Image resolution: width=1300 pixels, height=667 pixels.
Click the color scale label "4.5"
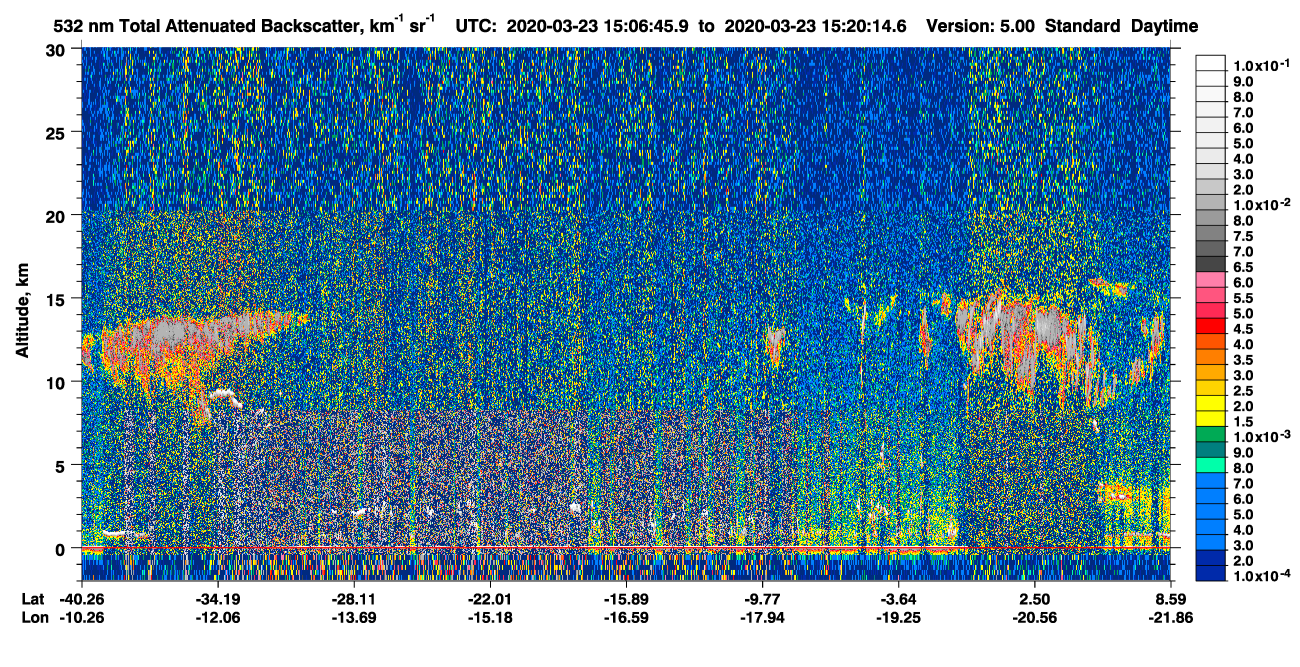(x=1243, y=329)
